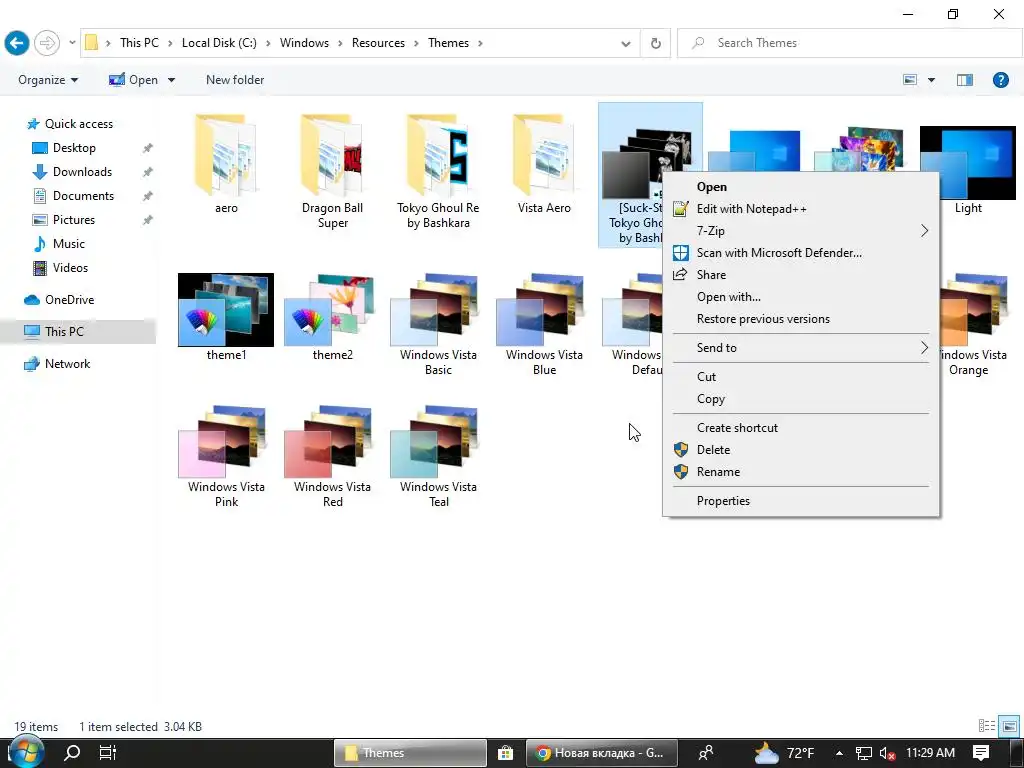Choose Rename in the context menu
The width and height of the screenshot is (1024, 768).
801,472
